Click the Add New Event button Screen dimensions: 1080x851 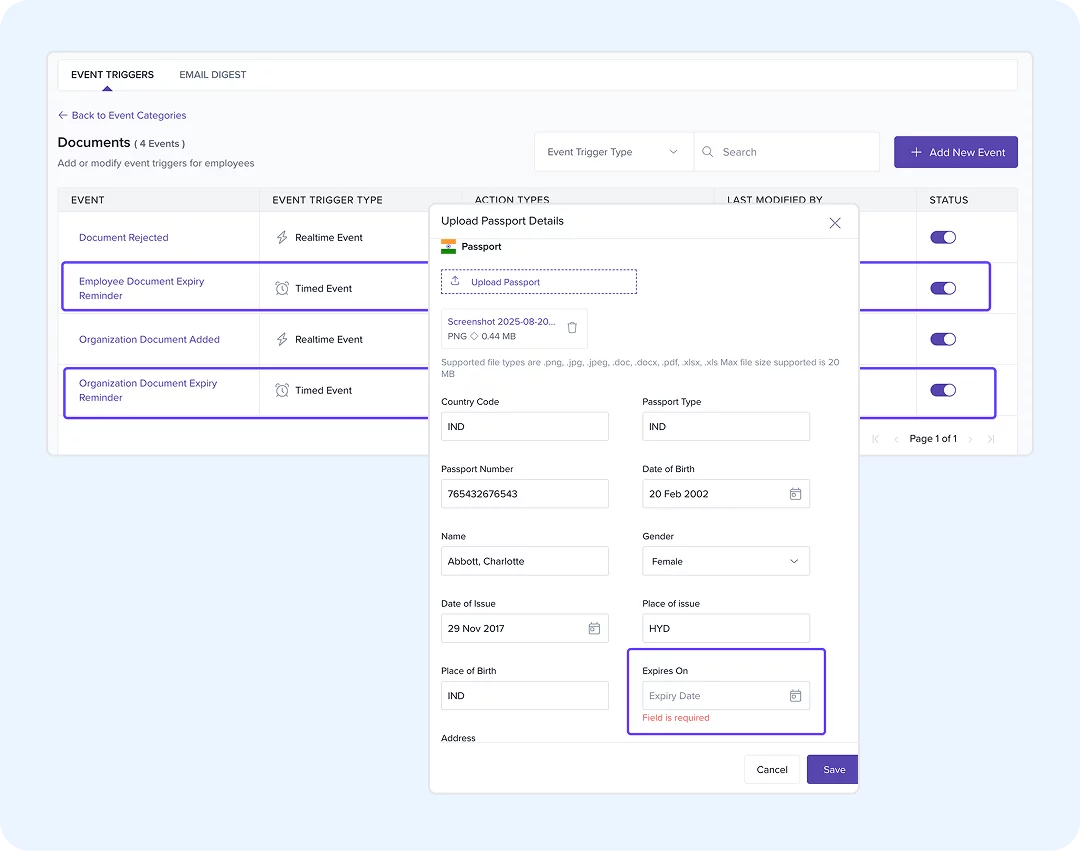point(955,152)
